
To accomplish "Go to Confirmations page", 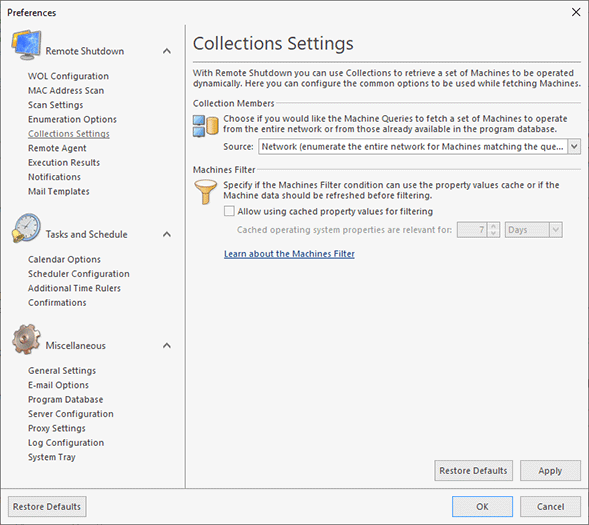I will 57,303.
